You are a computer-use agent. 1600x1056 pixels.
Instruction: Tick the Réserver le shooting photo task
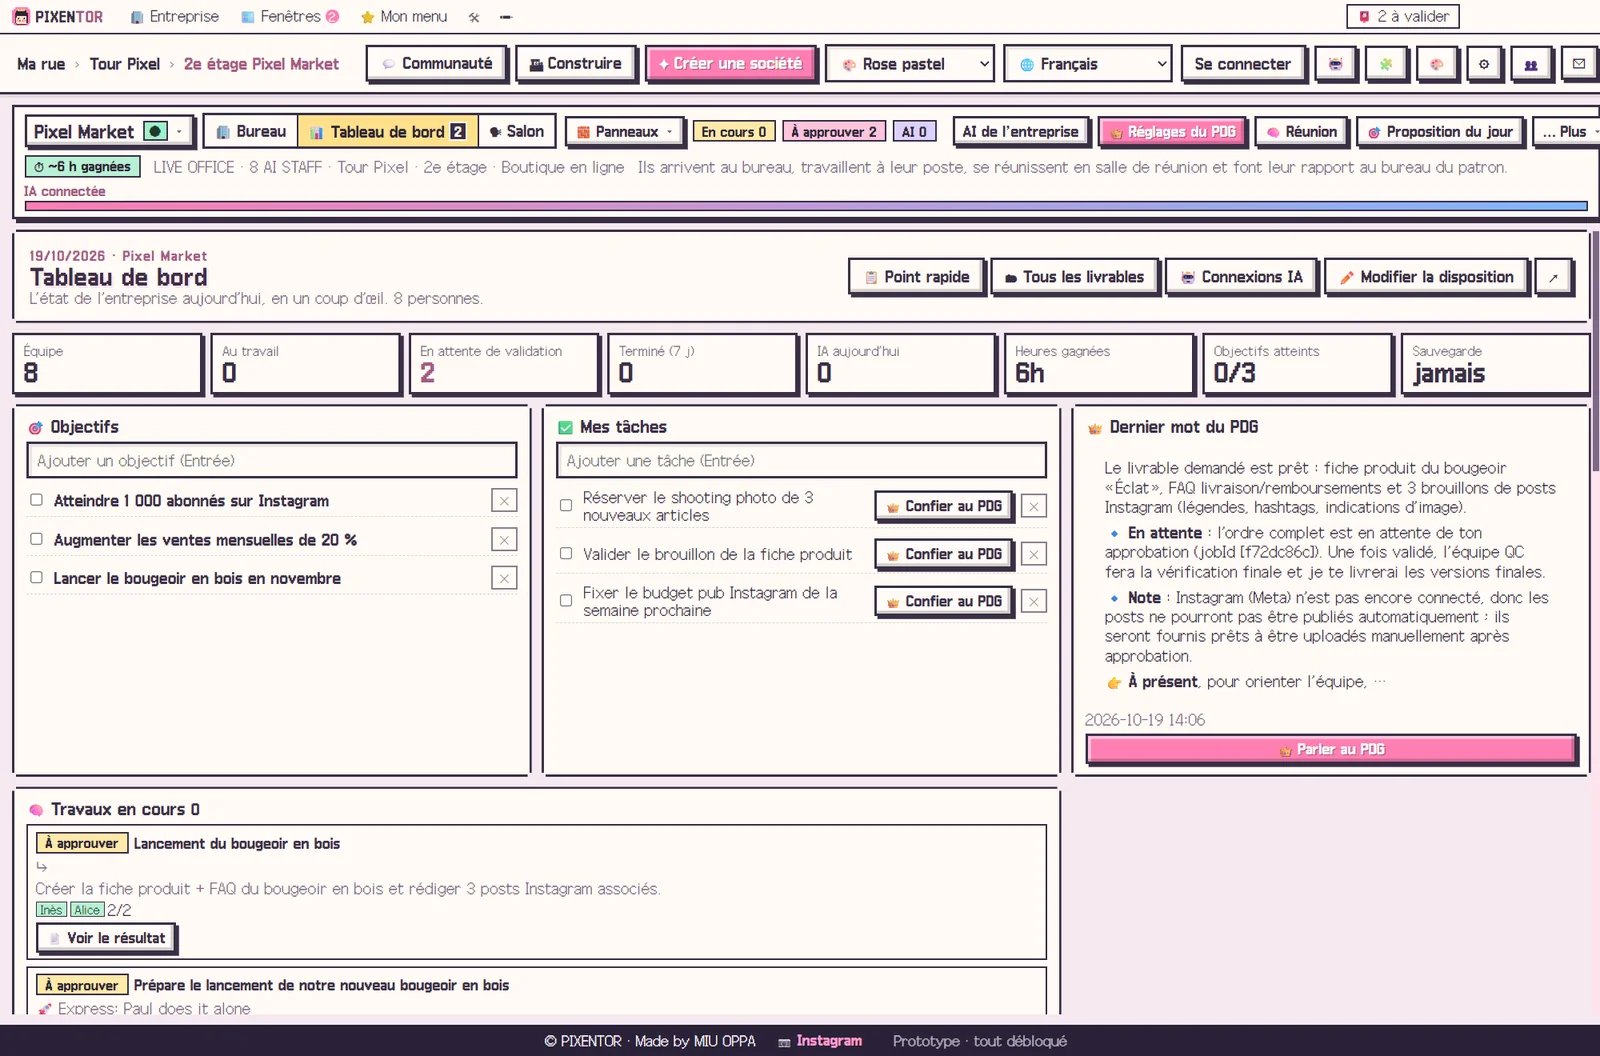coord(566,506)
